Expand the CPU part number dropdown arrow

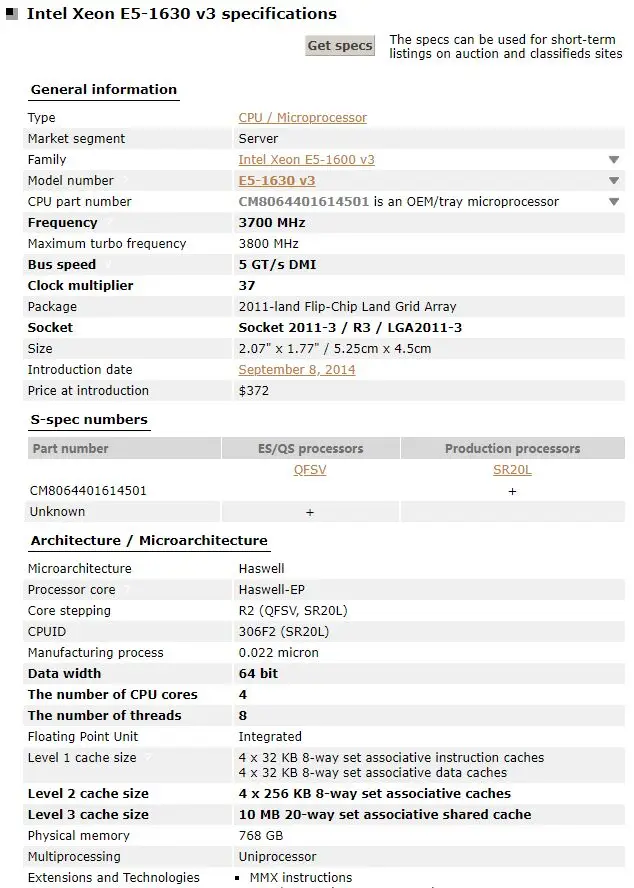point(614,202)
